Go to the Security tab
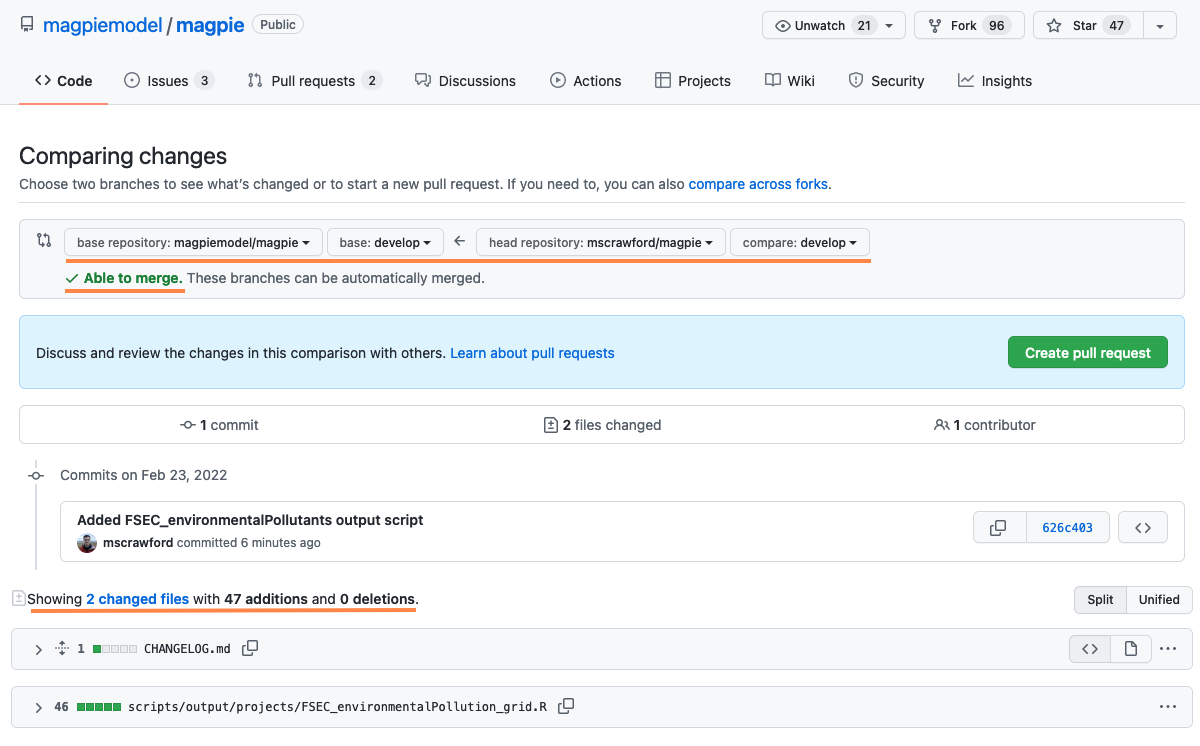 point(886,81)
